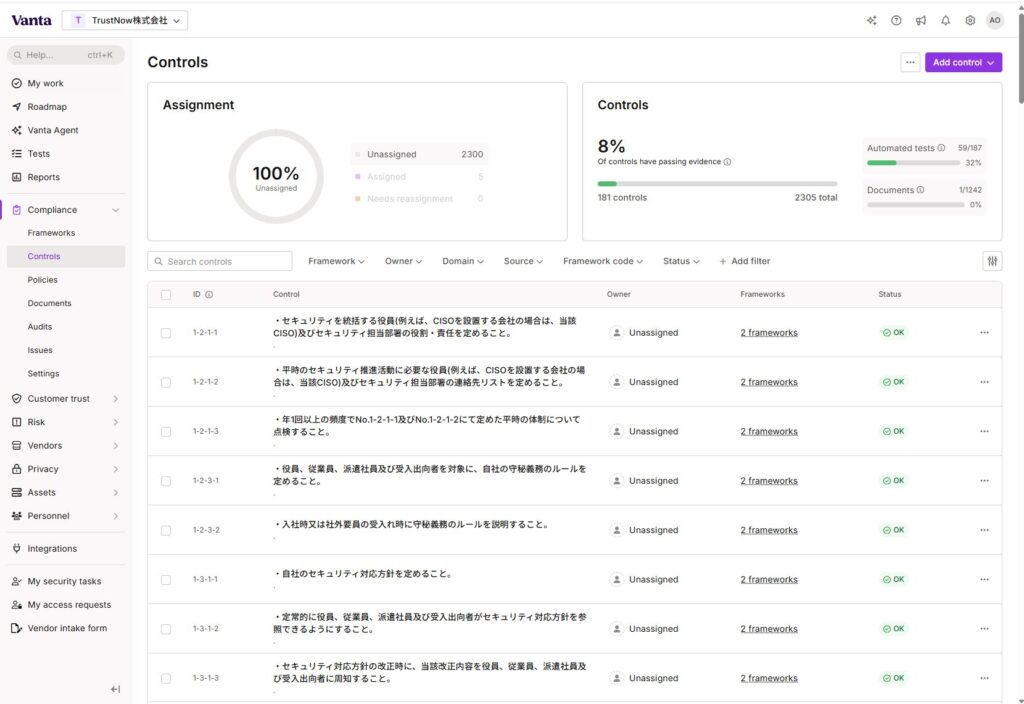Open the Vendor intake form menu item
The image size is (1024, 704).
point(67,628)
